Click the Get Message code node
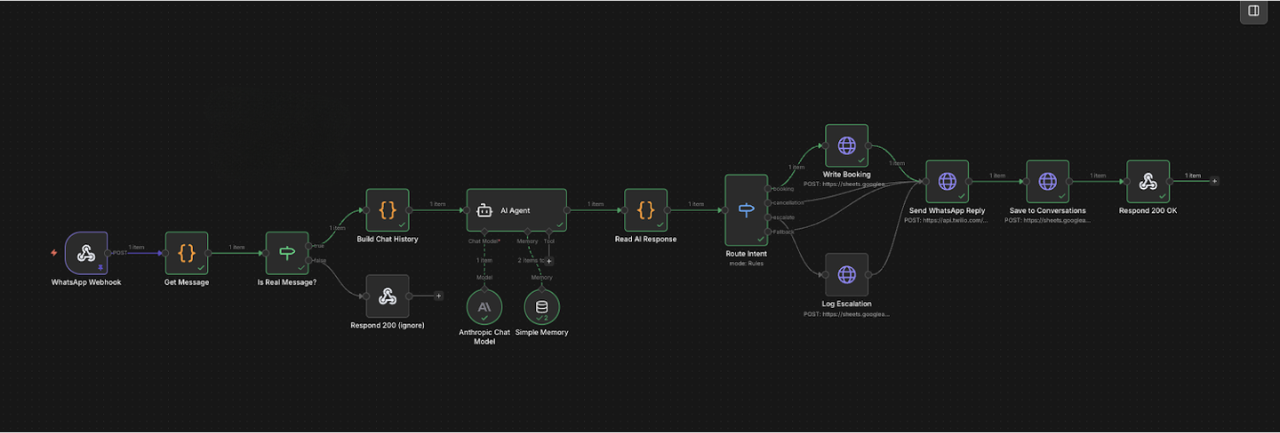This screenshot has height=433, width=1280. click(186, 253)
